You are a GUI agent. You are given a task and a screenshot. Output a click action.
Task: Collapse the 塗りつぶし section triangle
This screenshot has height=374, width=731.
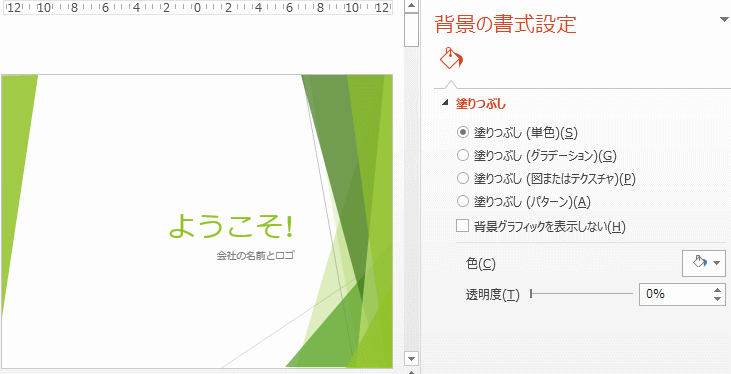pyautogui.click(x=446, y=104)
